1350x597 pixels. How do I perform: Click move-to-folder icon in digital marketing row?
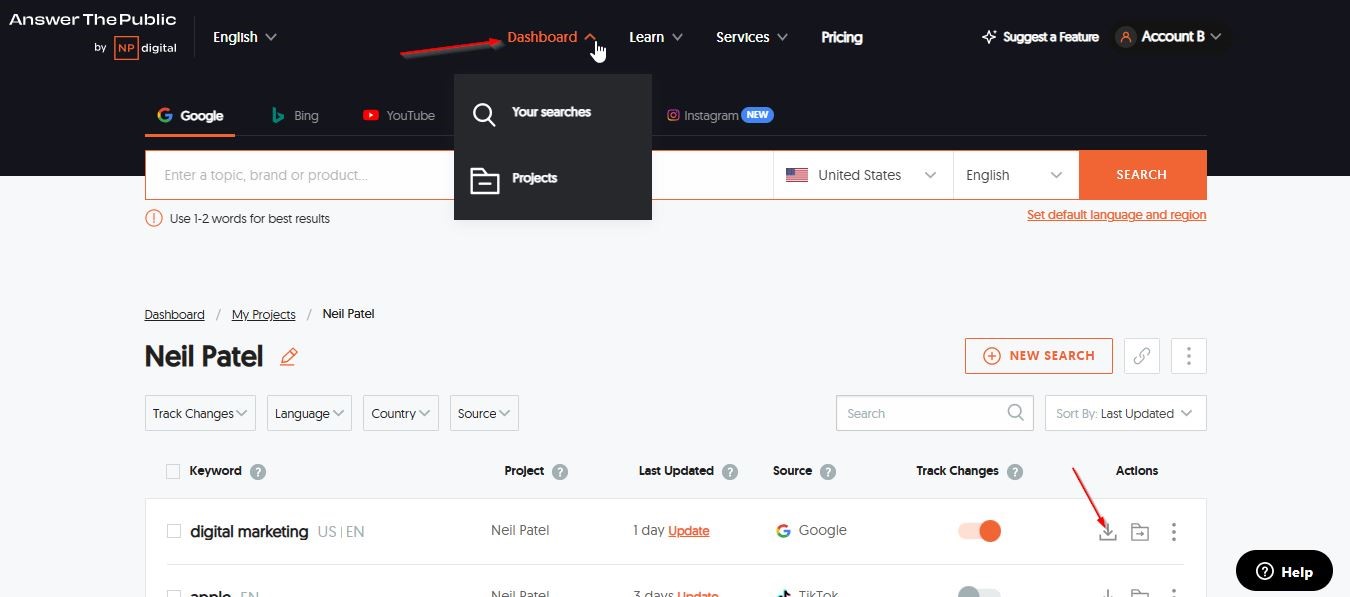coord(1140,532)
